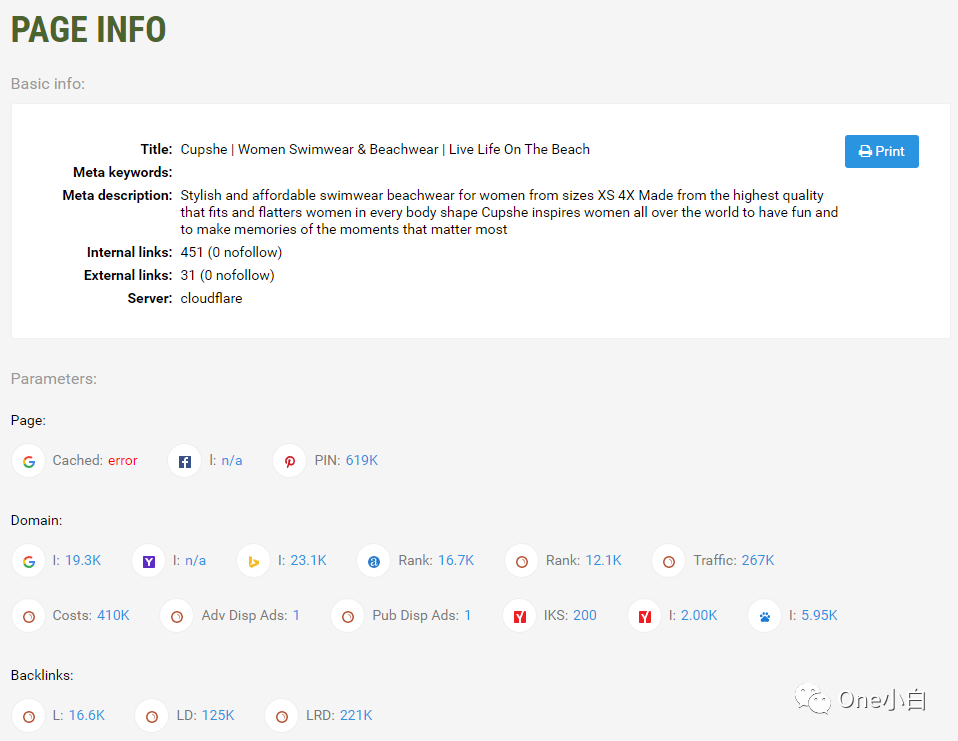The width and height of the screenshot is (958, 741).
Task: Click '451 (0 nofollow)' internal links value
Action: point(231,252)
